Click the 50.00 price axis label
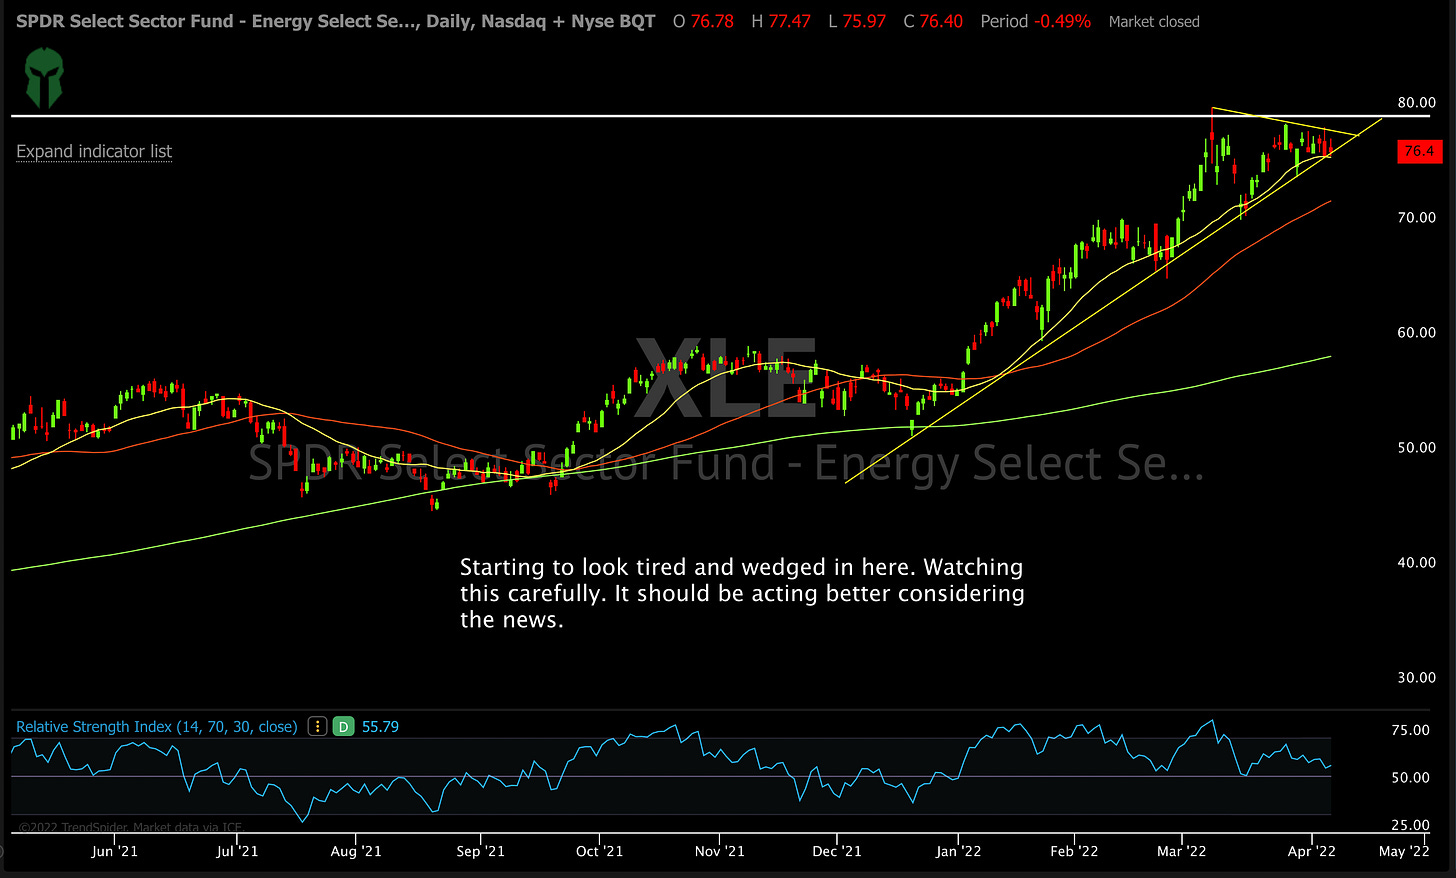 [1416, 448]
